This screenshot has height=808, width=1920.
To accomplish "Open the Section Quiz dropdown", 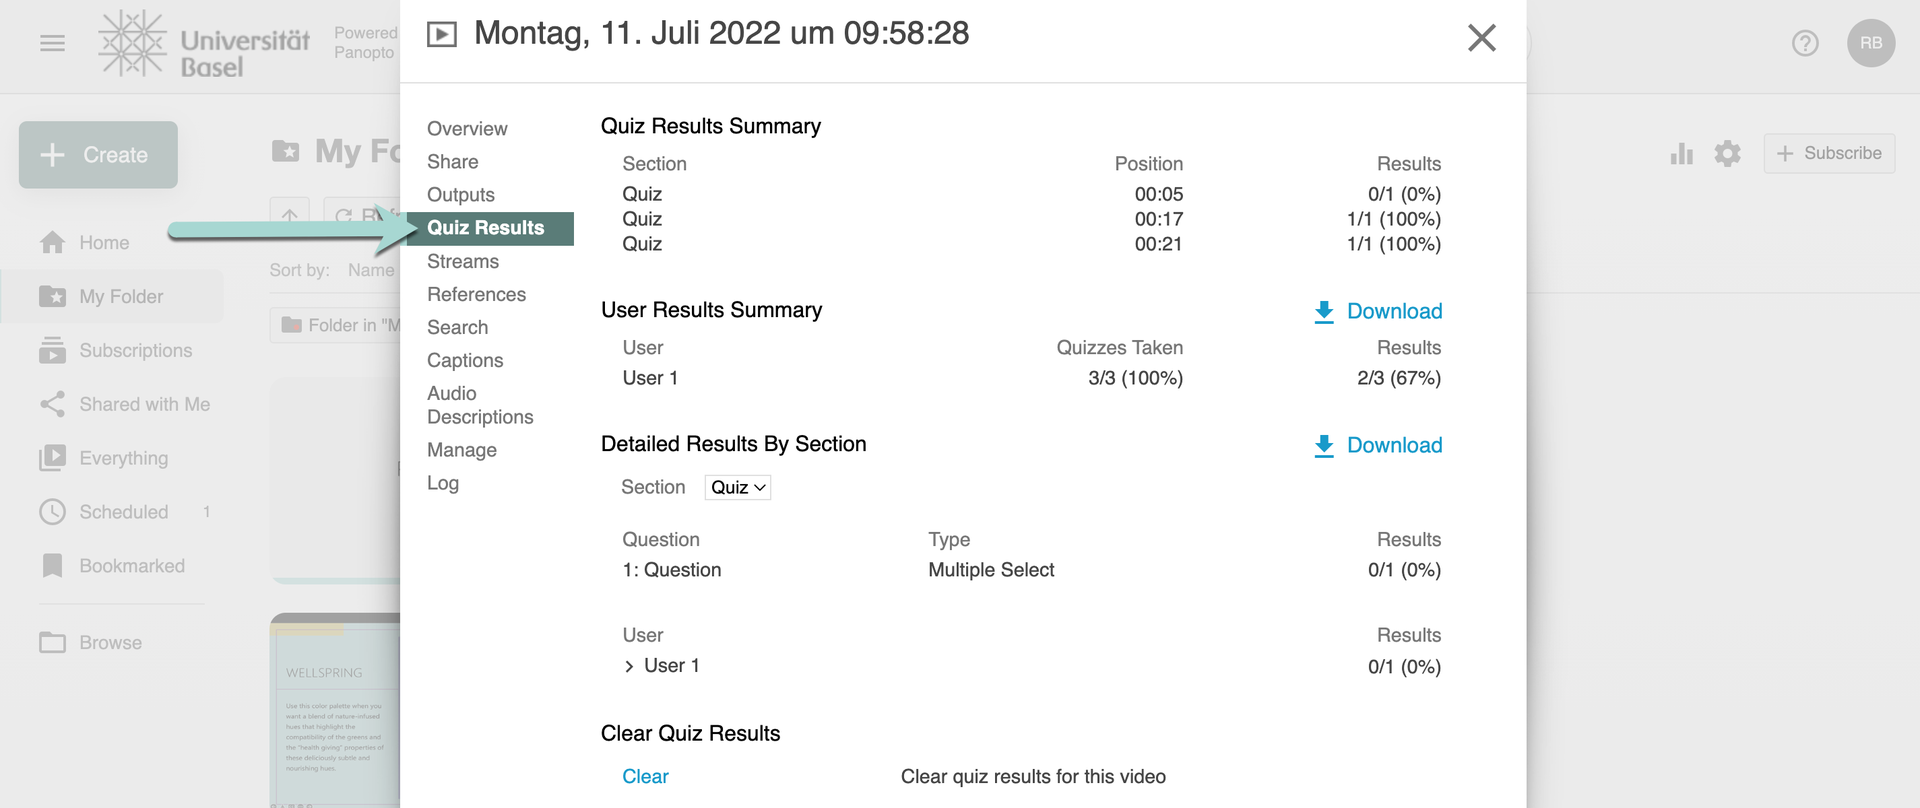I will 737,488.
